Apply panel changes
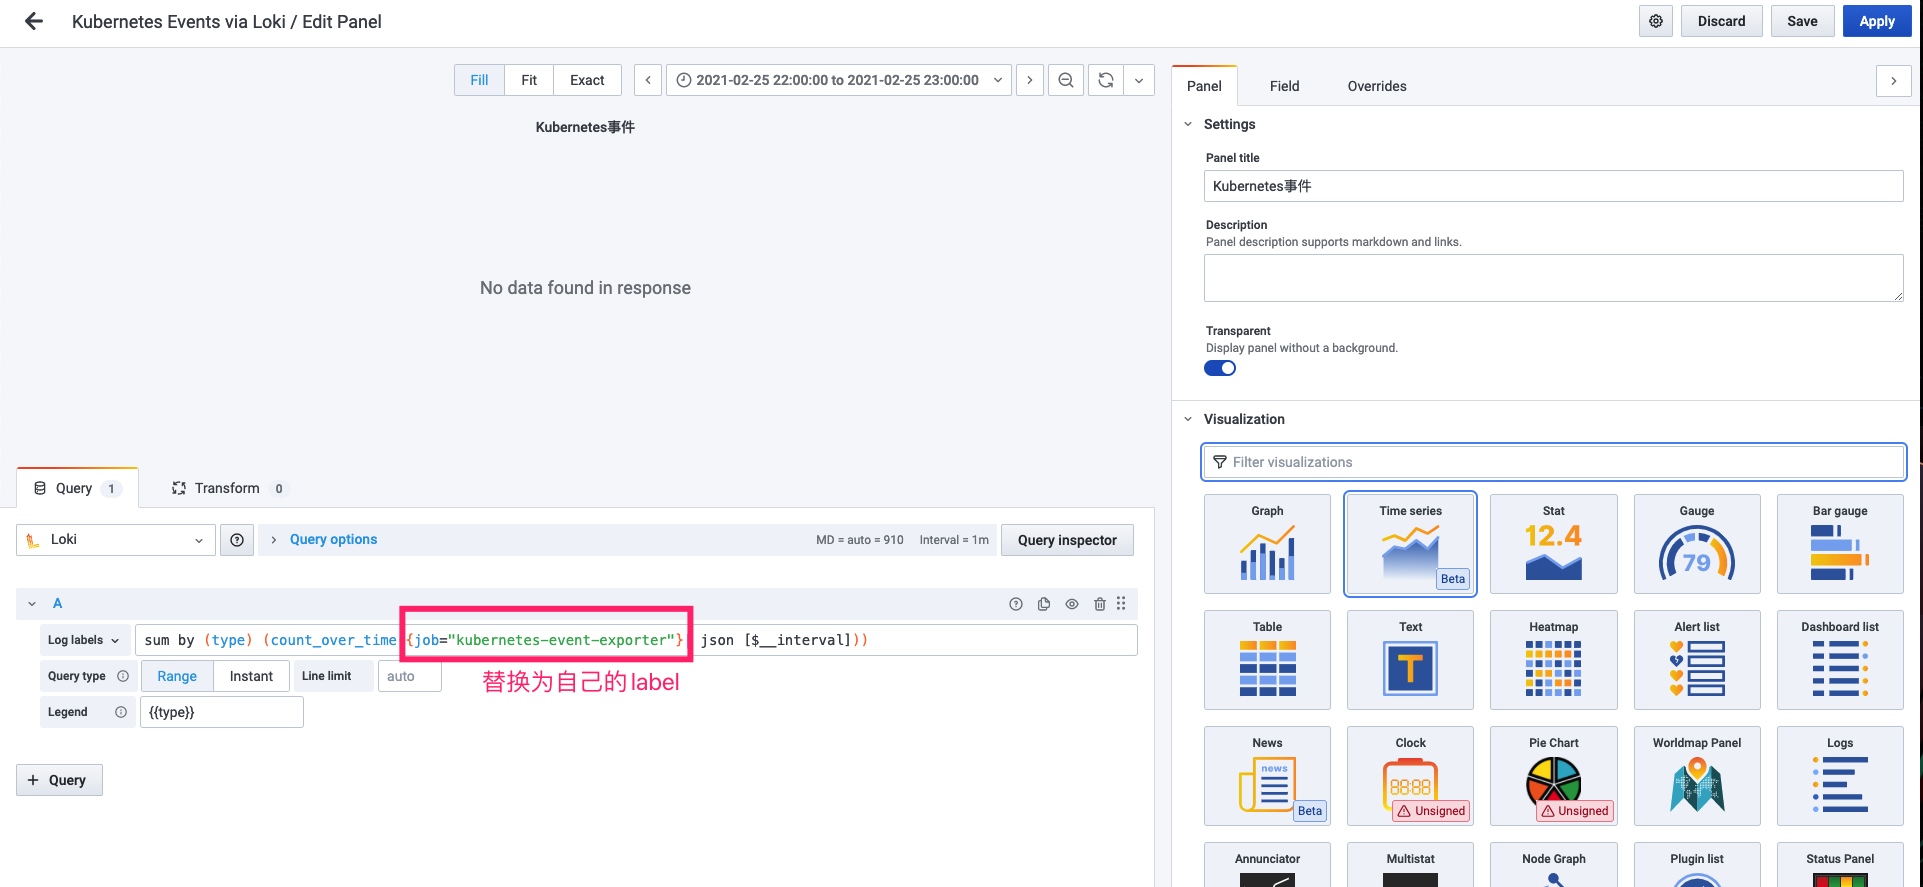This screenshot has height=887, width=1923. coord(1877,21)
